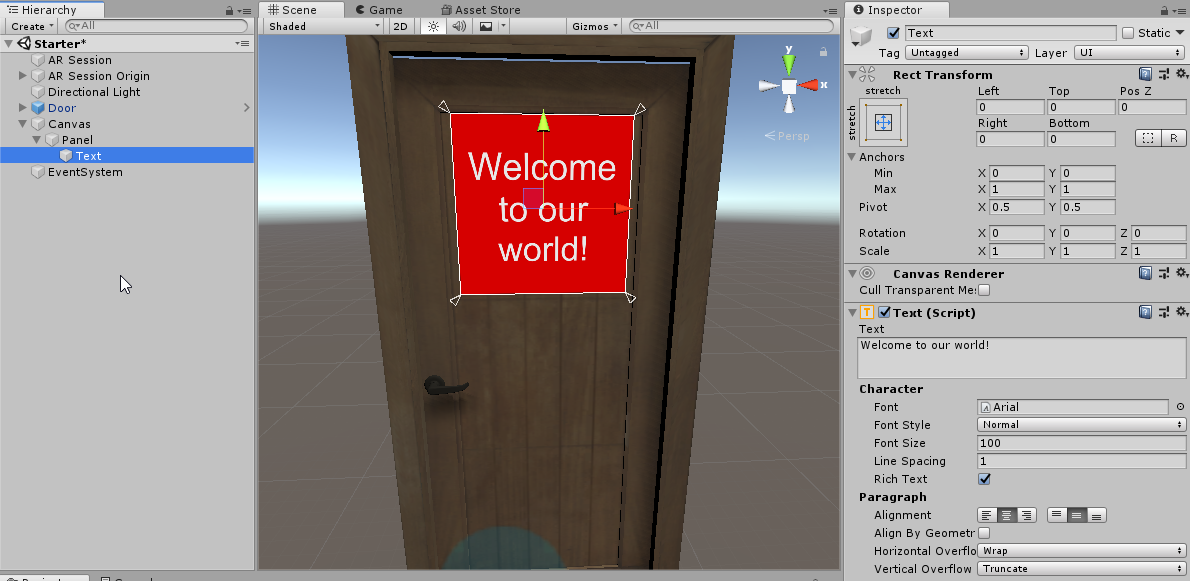The height and width of the screenshot is (581, 1190).
Task: Open Text Script help reference icon
Action: pos(1145,312)
